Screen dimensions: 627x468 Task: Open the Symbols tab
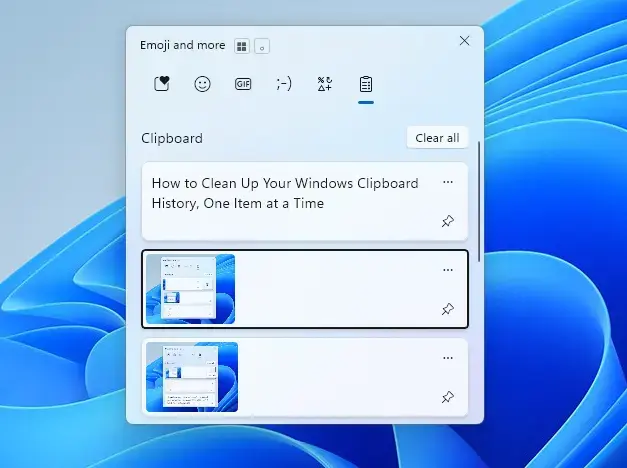(x=325, y=84)
